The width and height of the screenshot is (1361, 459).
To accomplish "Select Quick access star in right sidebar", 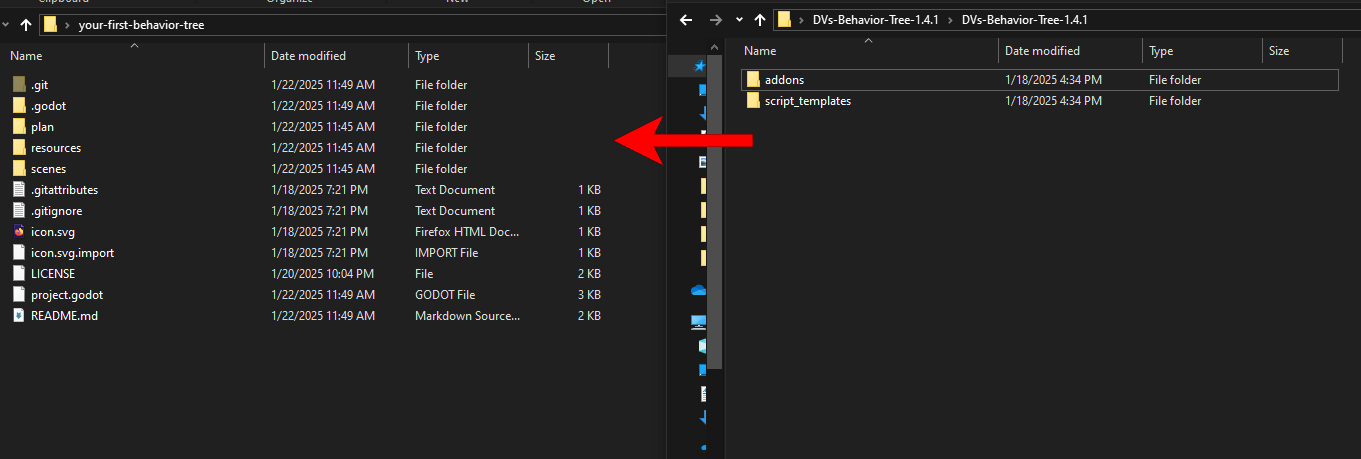I will pyautogui.click(x=699, y=65).
